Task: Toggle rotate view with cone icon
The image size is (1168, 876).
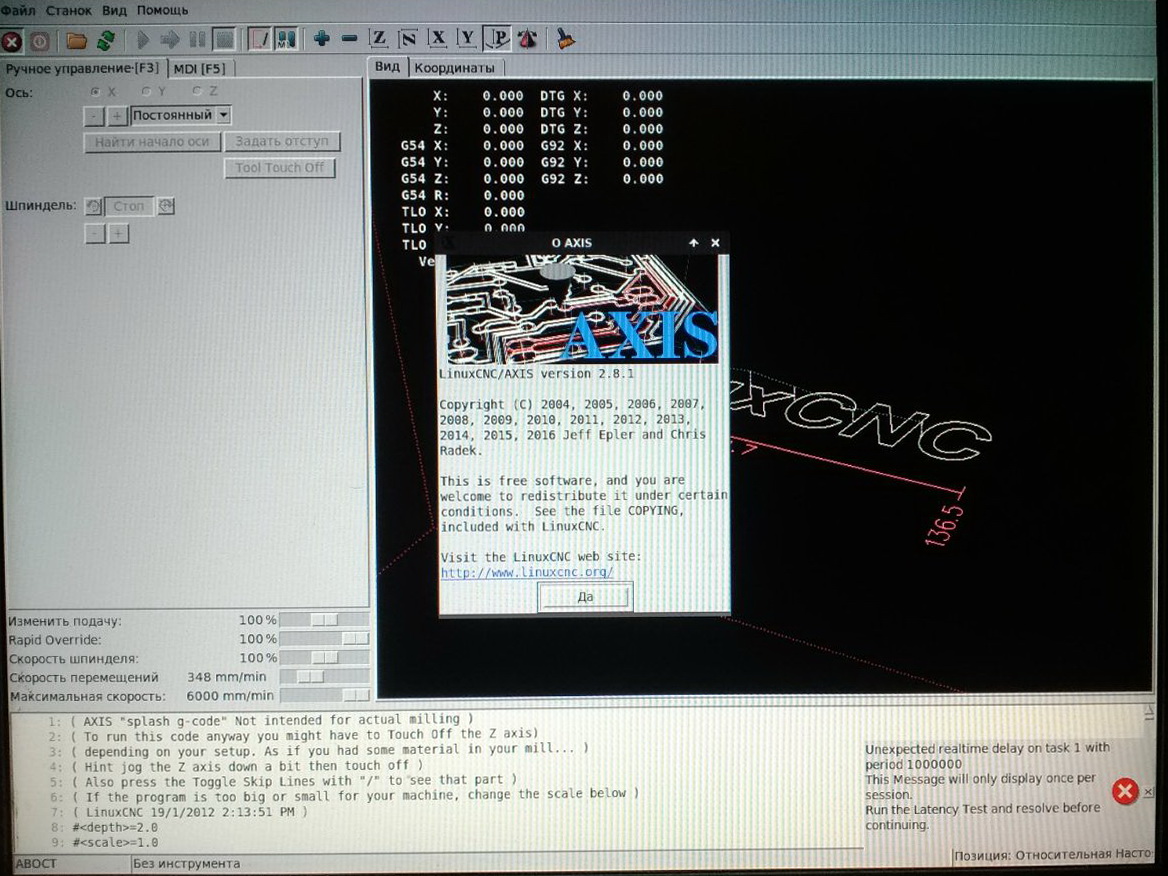Action: (x=527, y=38)
